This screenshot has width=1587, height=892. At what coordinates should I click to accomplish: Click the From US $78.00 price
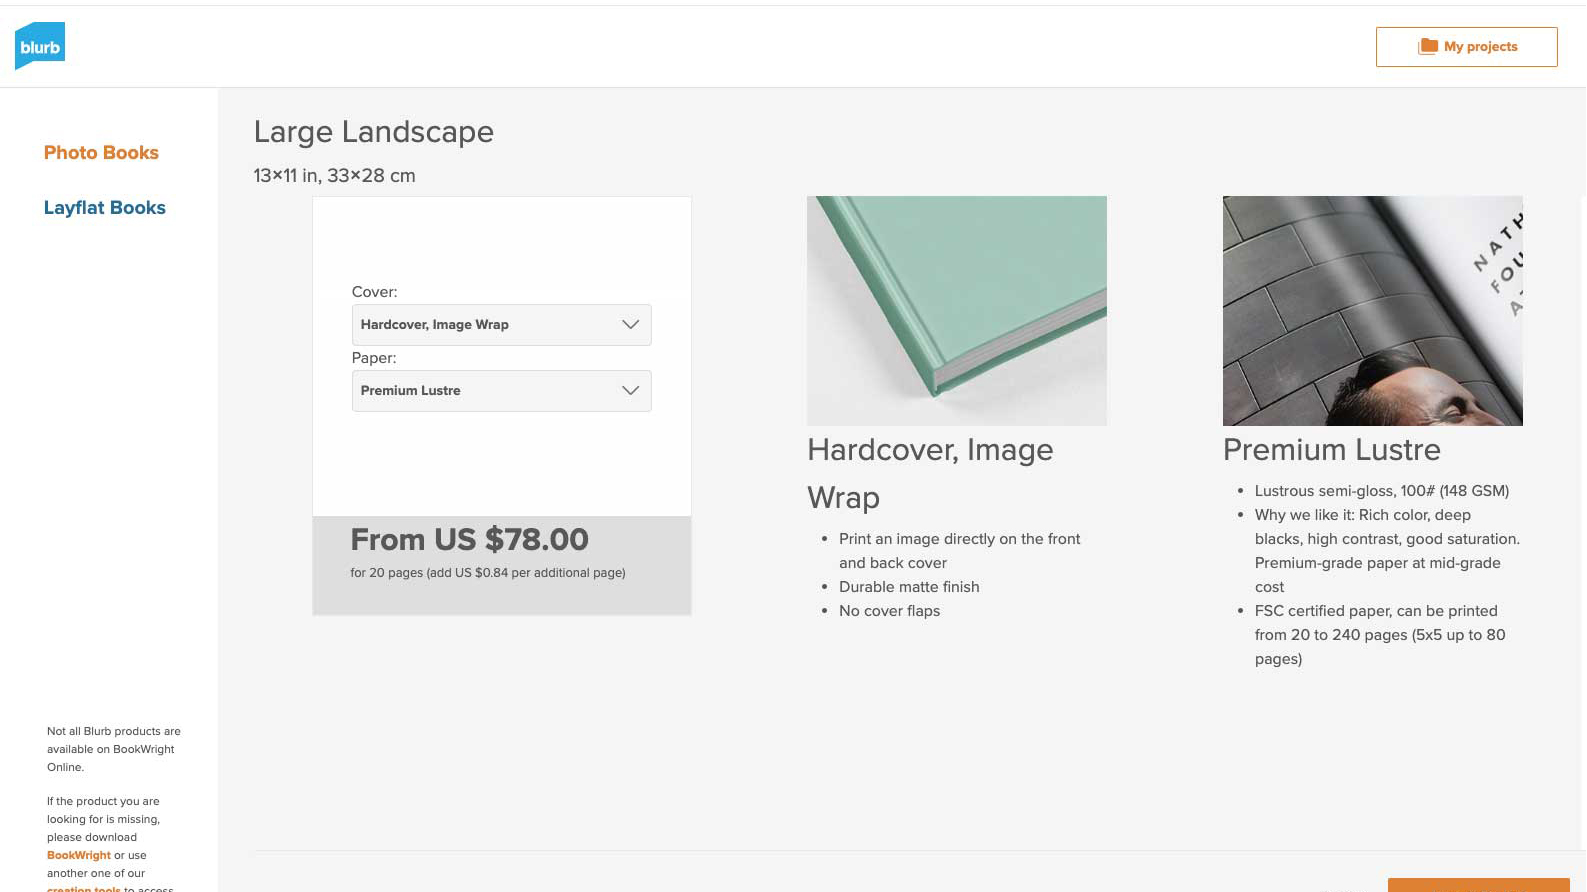coord(469,540)
